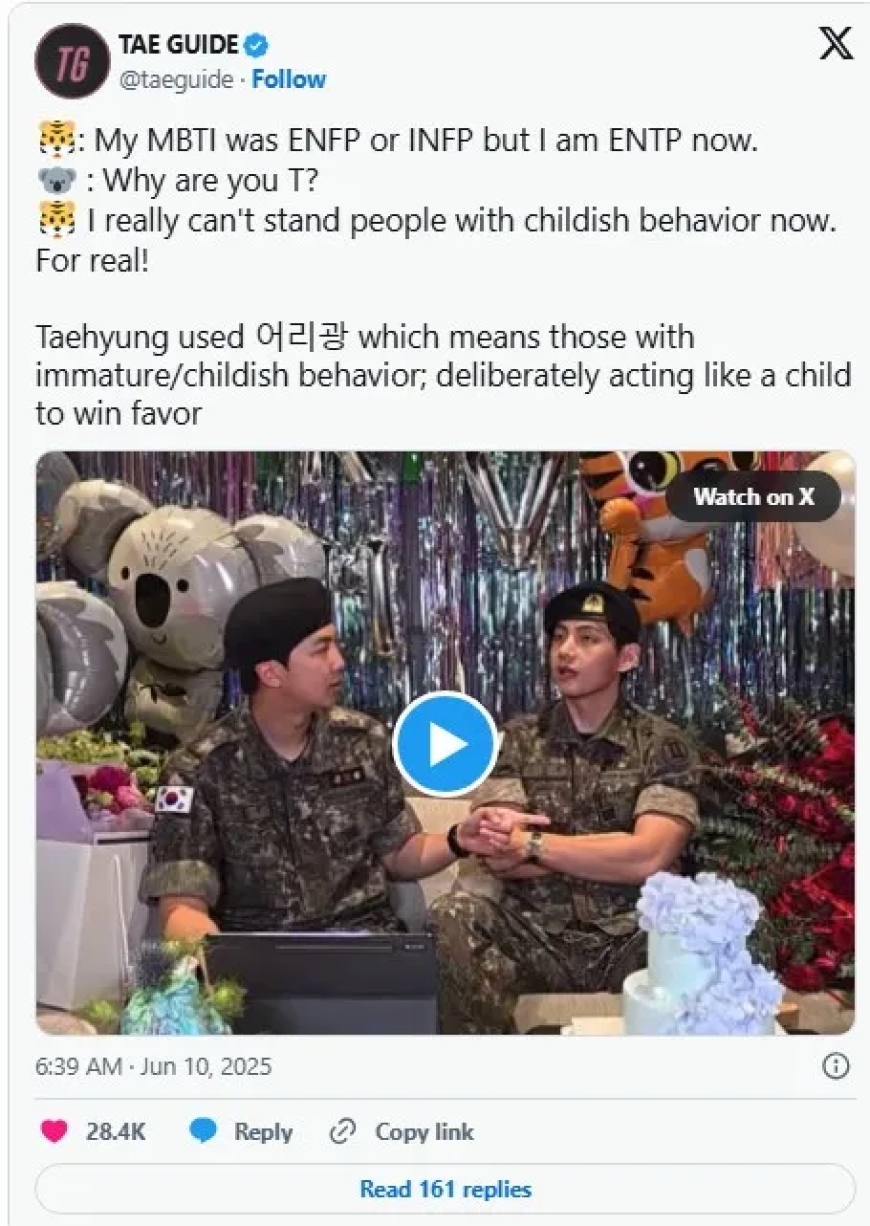Click the Copy link text

tap(424, 1132)
